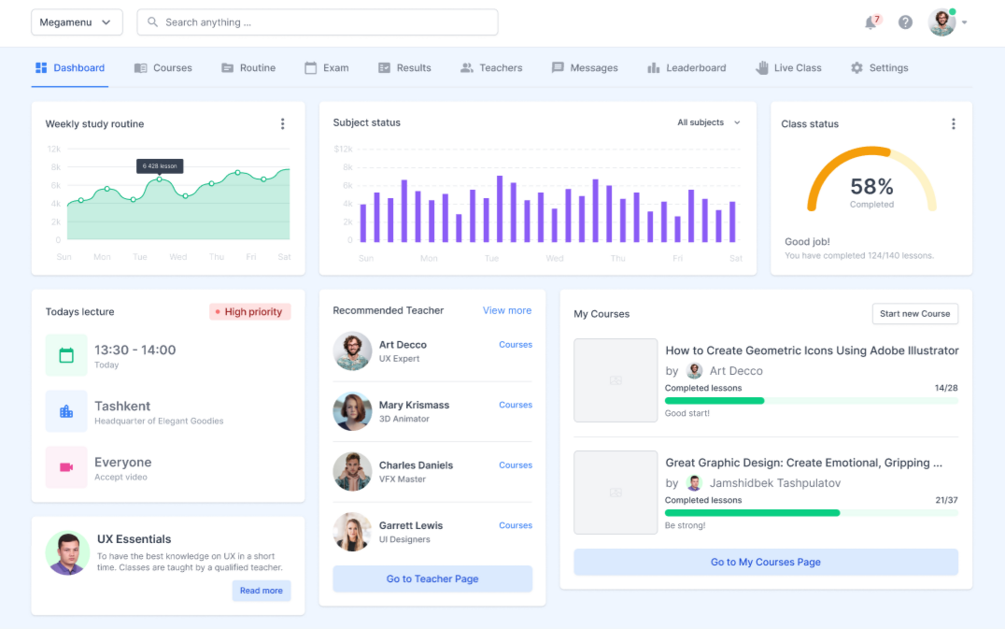Image resolution: width=1005 pixels, height=629 pixels.
Task: Open the Great Graphic Design course thumbnail
Action: pyautogui.click(x=615, y=492)
